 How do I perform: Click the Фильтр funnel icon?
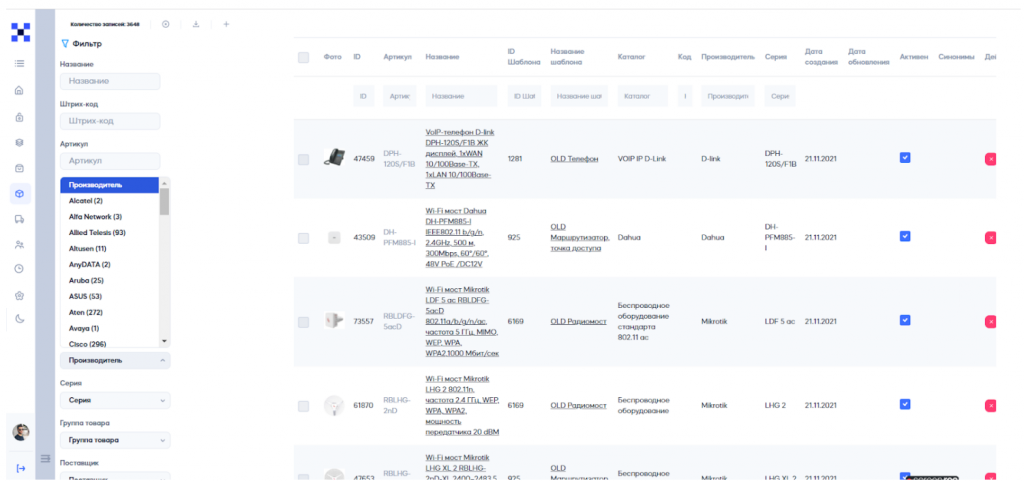[x=65, y=44]
